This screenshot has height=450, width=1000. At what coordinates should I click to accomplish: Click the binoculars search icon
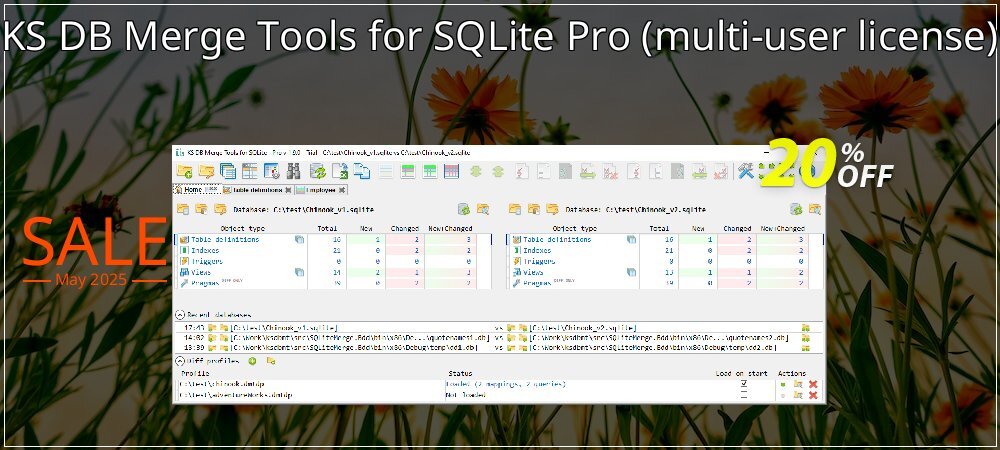click(x=293, y=171)
